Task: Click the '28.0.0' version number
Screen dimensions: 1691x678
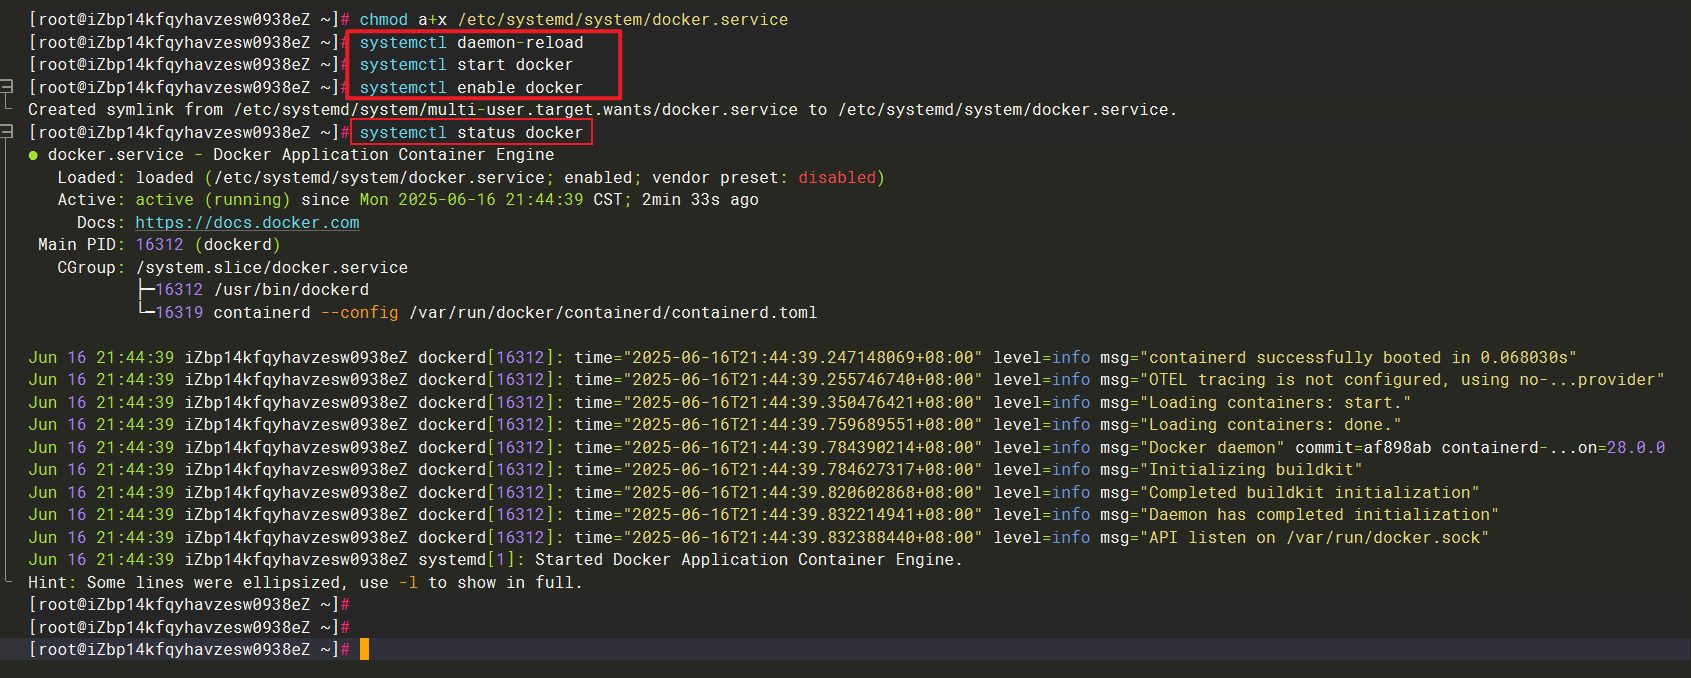Action: [1636, 447]
